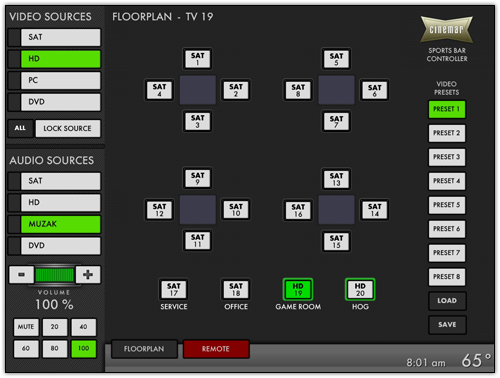500x378 pixels.
Task: Select the SAT 15 TV icon
Action: tap(336, 241)
